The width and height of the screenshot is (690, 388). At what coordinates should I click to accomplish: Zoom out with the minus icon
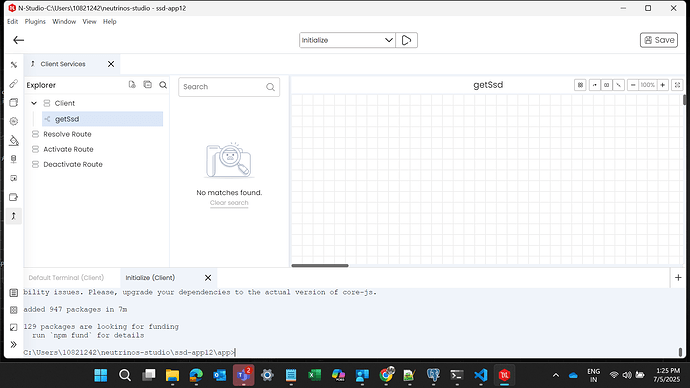coord(633,85)
